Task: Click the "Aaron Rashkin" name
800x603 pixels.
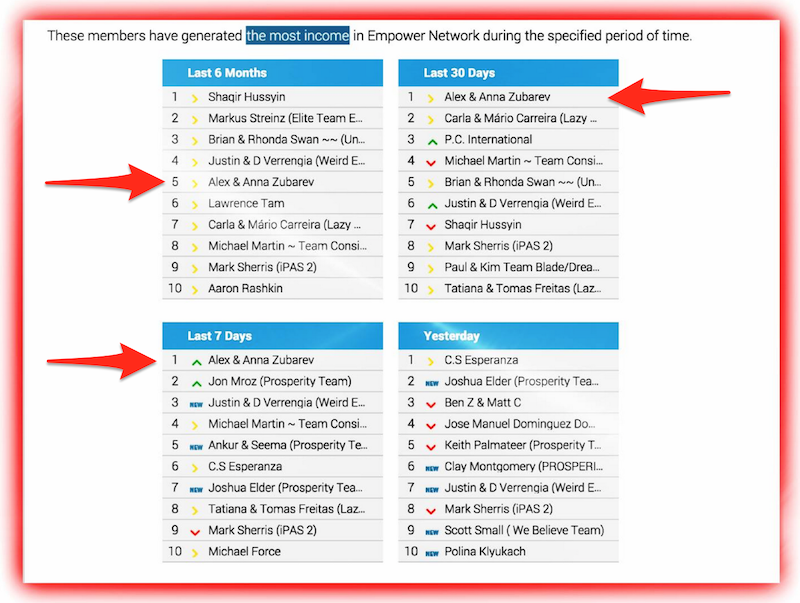Action: coord(245,289)
